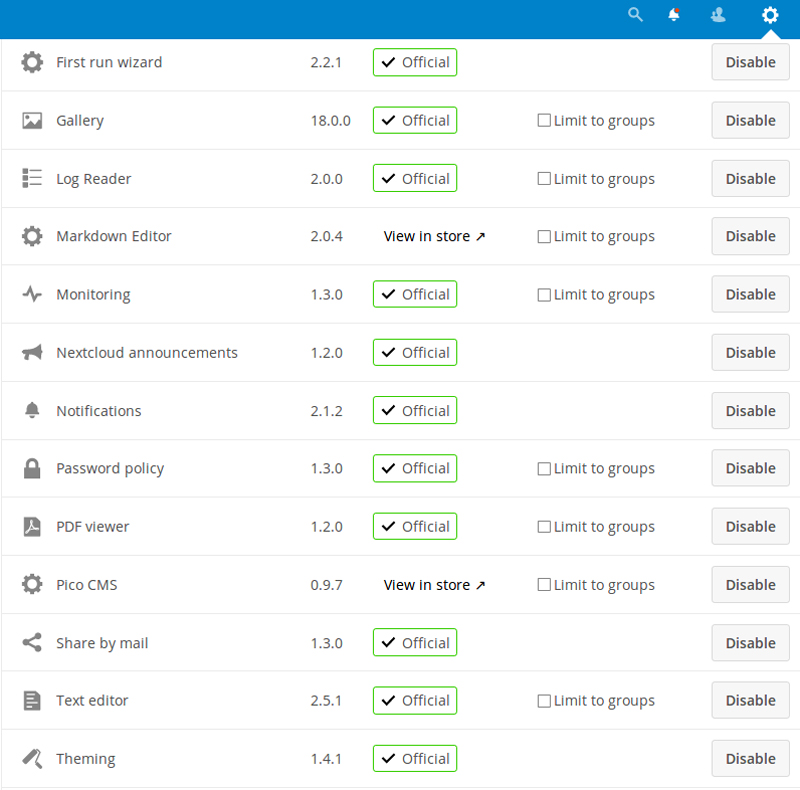Check Limit to groups for Monitoring
800x790 pixels.
pos(544,294)
